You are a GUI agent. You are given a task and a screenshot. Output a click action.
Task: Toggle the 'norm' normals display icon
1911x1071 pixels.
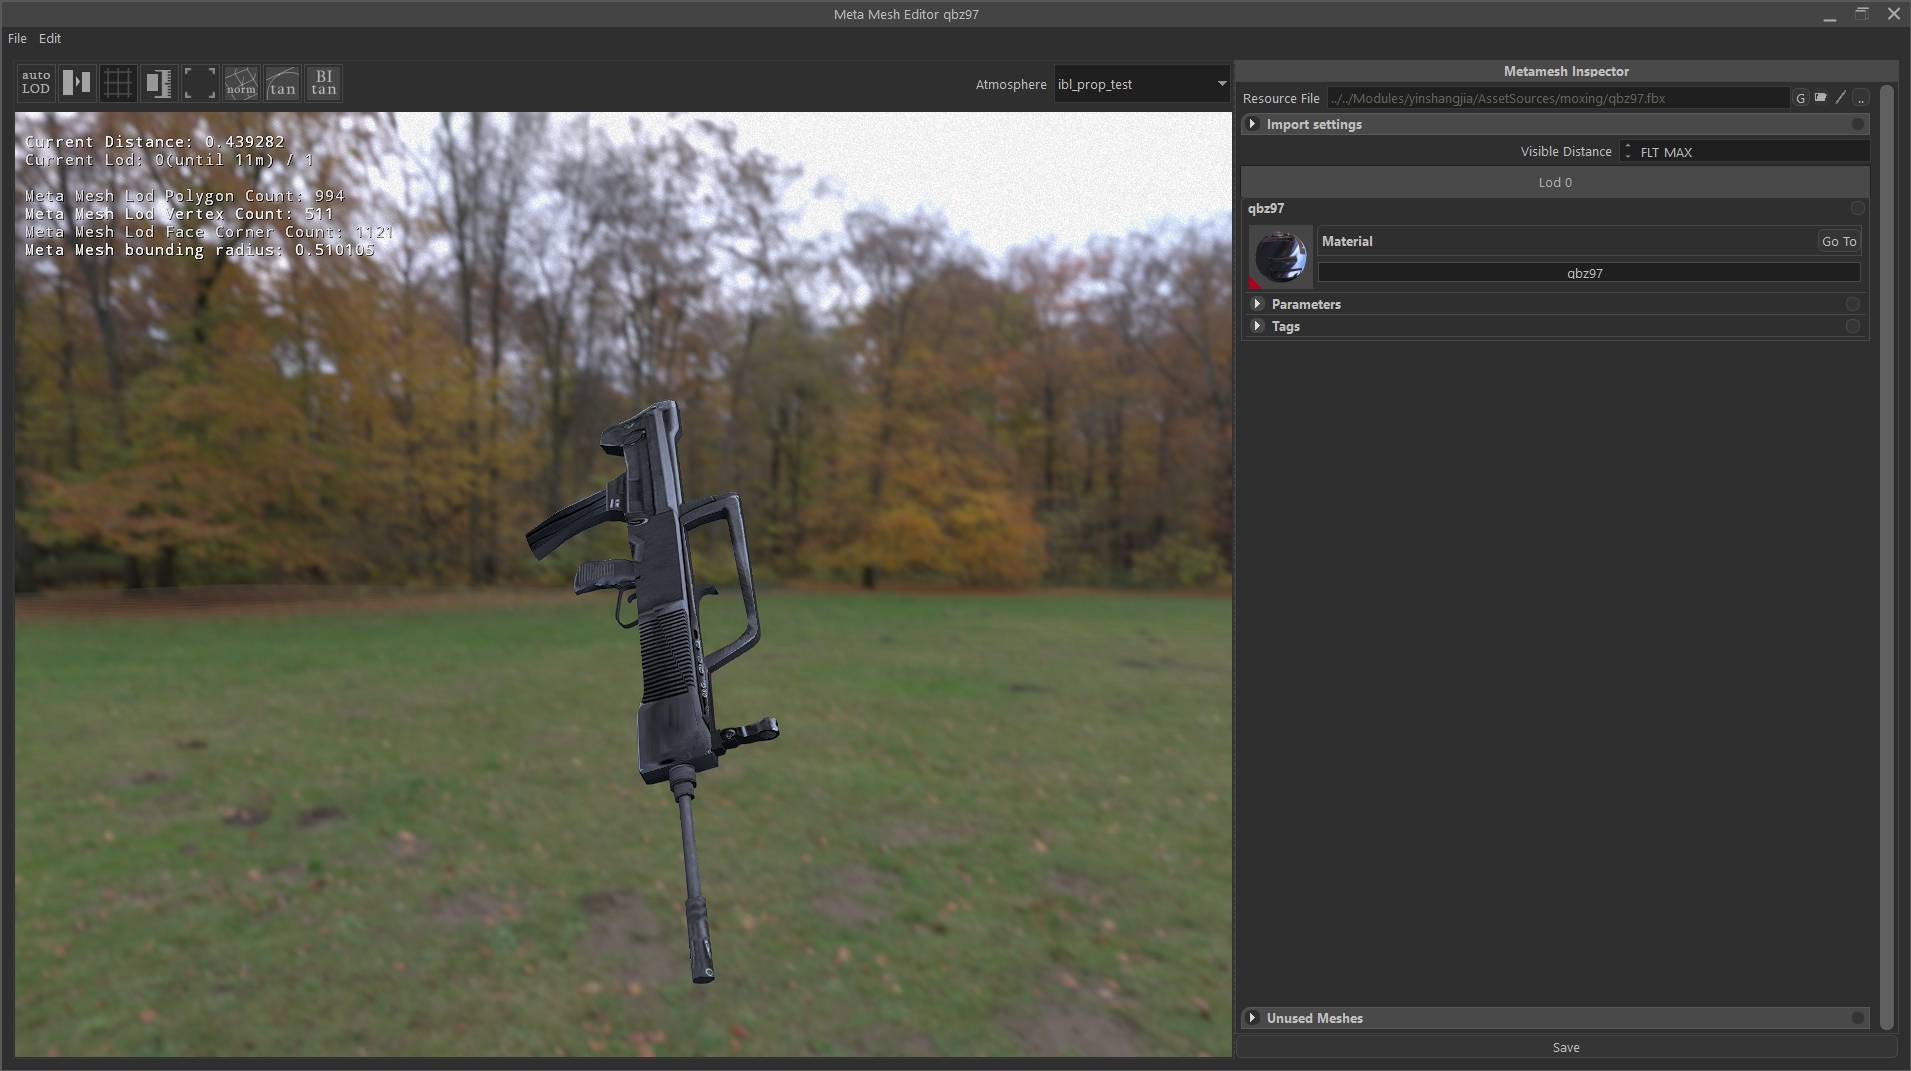(241, 83)
